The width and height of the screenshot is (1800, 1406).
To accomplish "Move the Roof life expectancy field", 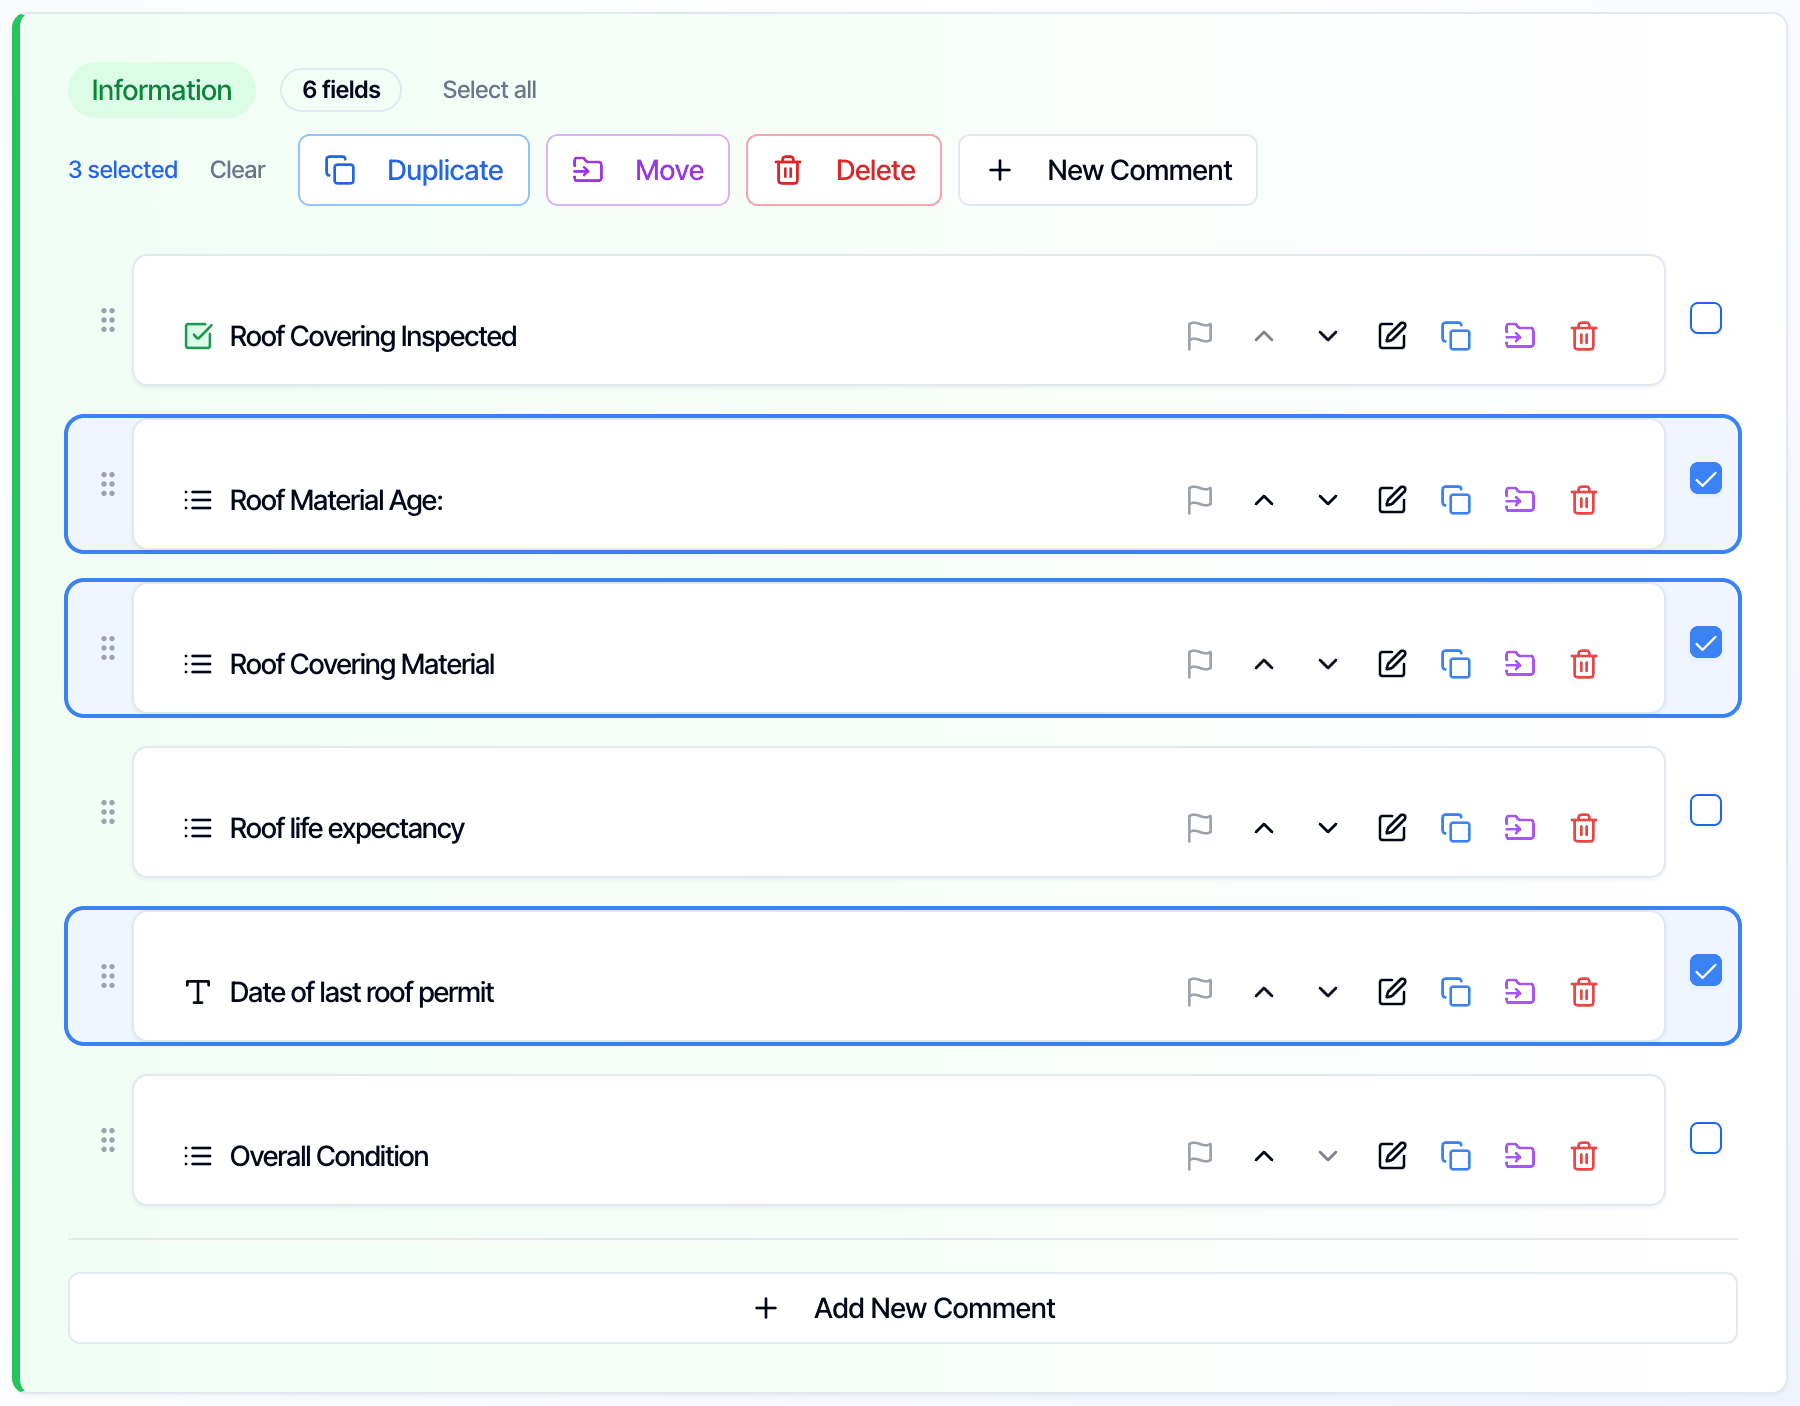I will click(x=1520, y=828).
